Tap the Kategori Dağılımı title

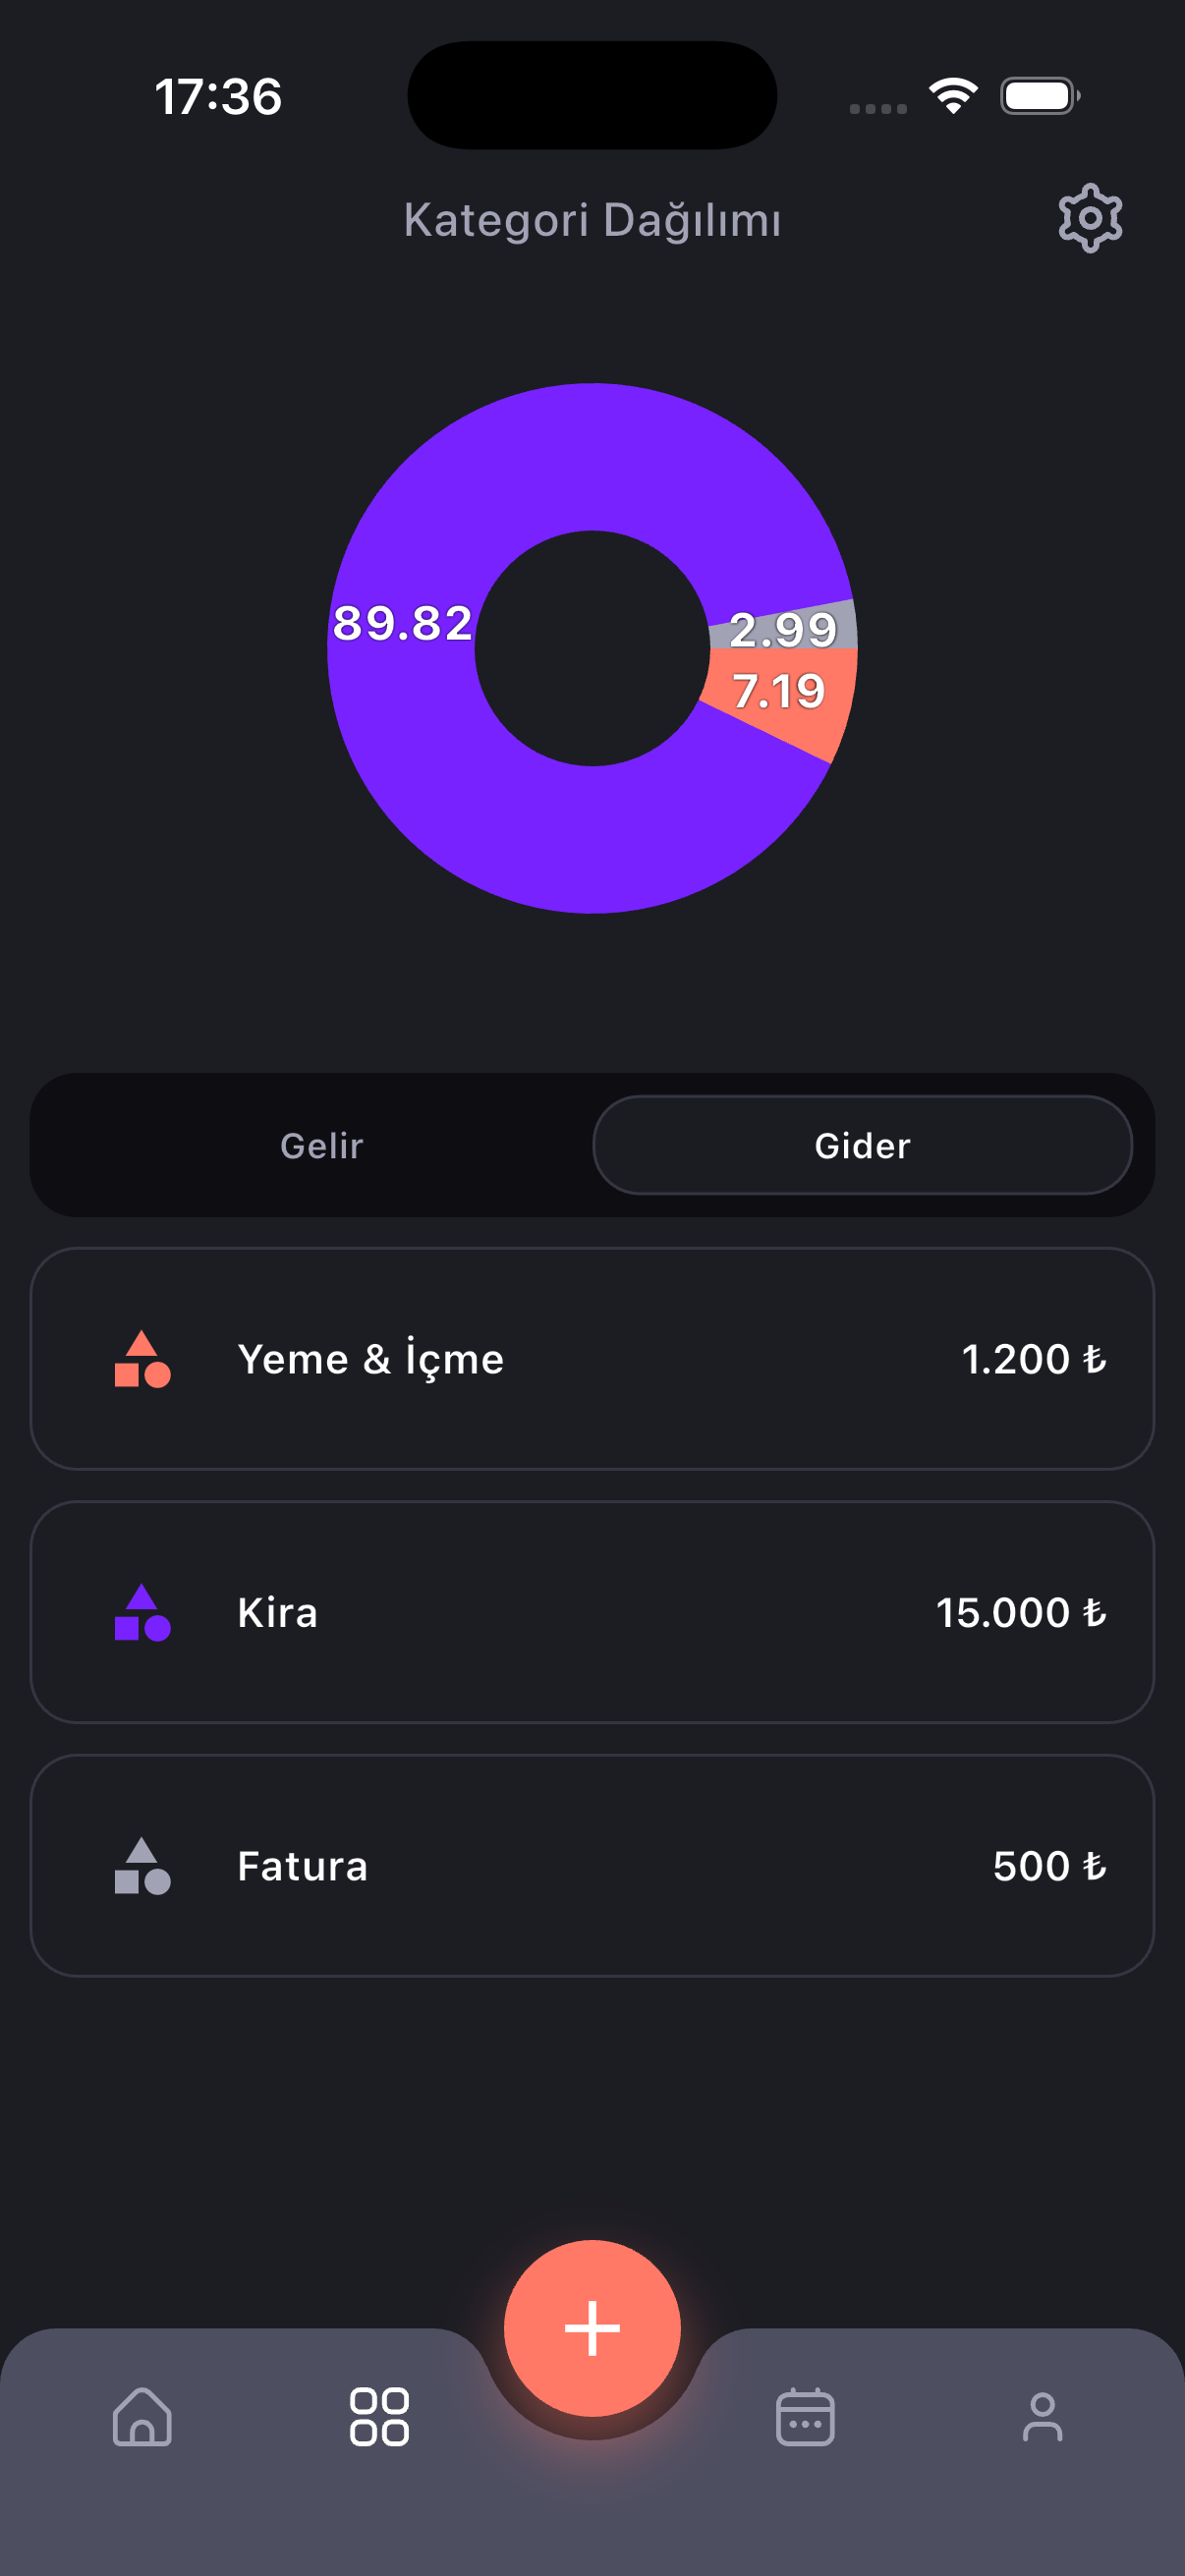(x=592, y=220)
